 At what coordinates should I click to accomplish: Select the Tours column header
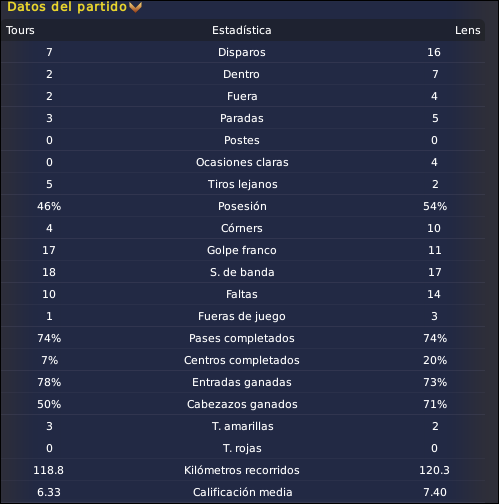[20, 30]
